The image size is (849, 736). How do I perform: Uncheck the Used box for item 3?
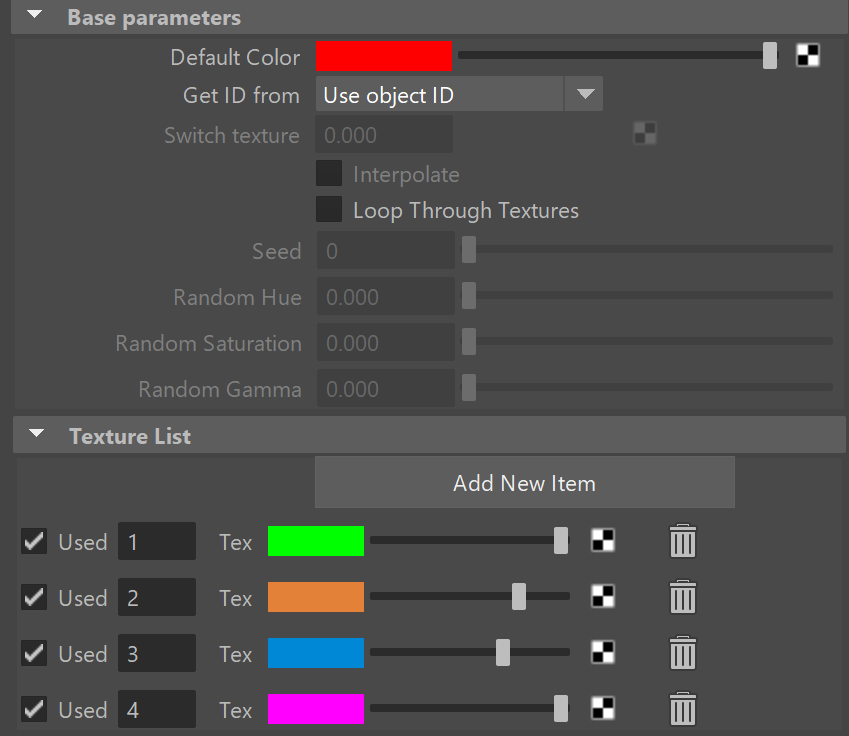34,653
